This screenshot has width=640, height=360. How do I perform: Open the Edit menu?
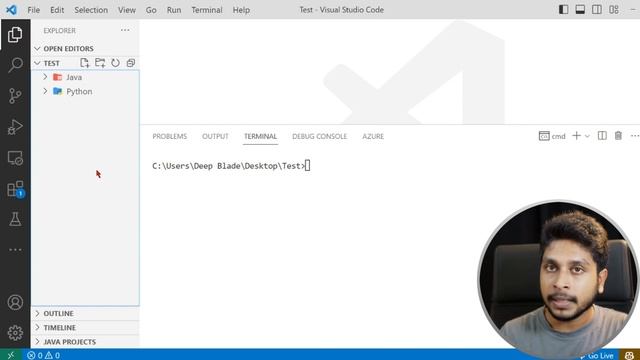point(57,10)
